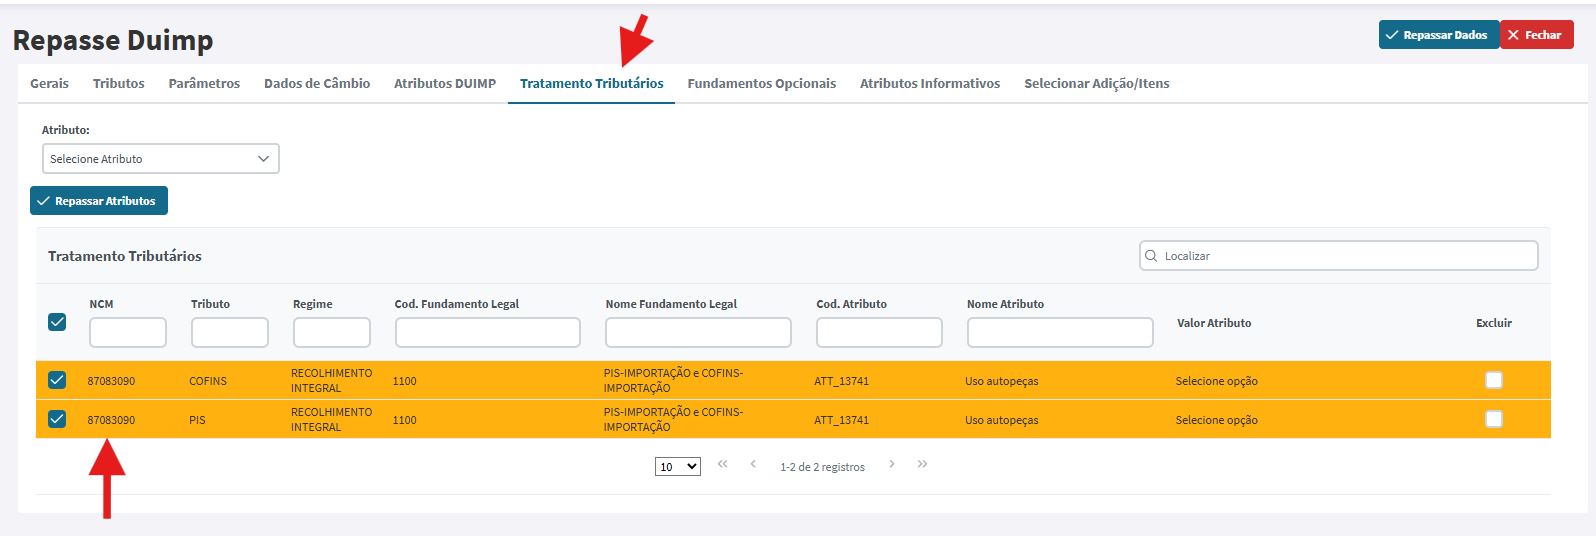Open Selecione opção in COFINS row

point(1217,381)
